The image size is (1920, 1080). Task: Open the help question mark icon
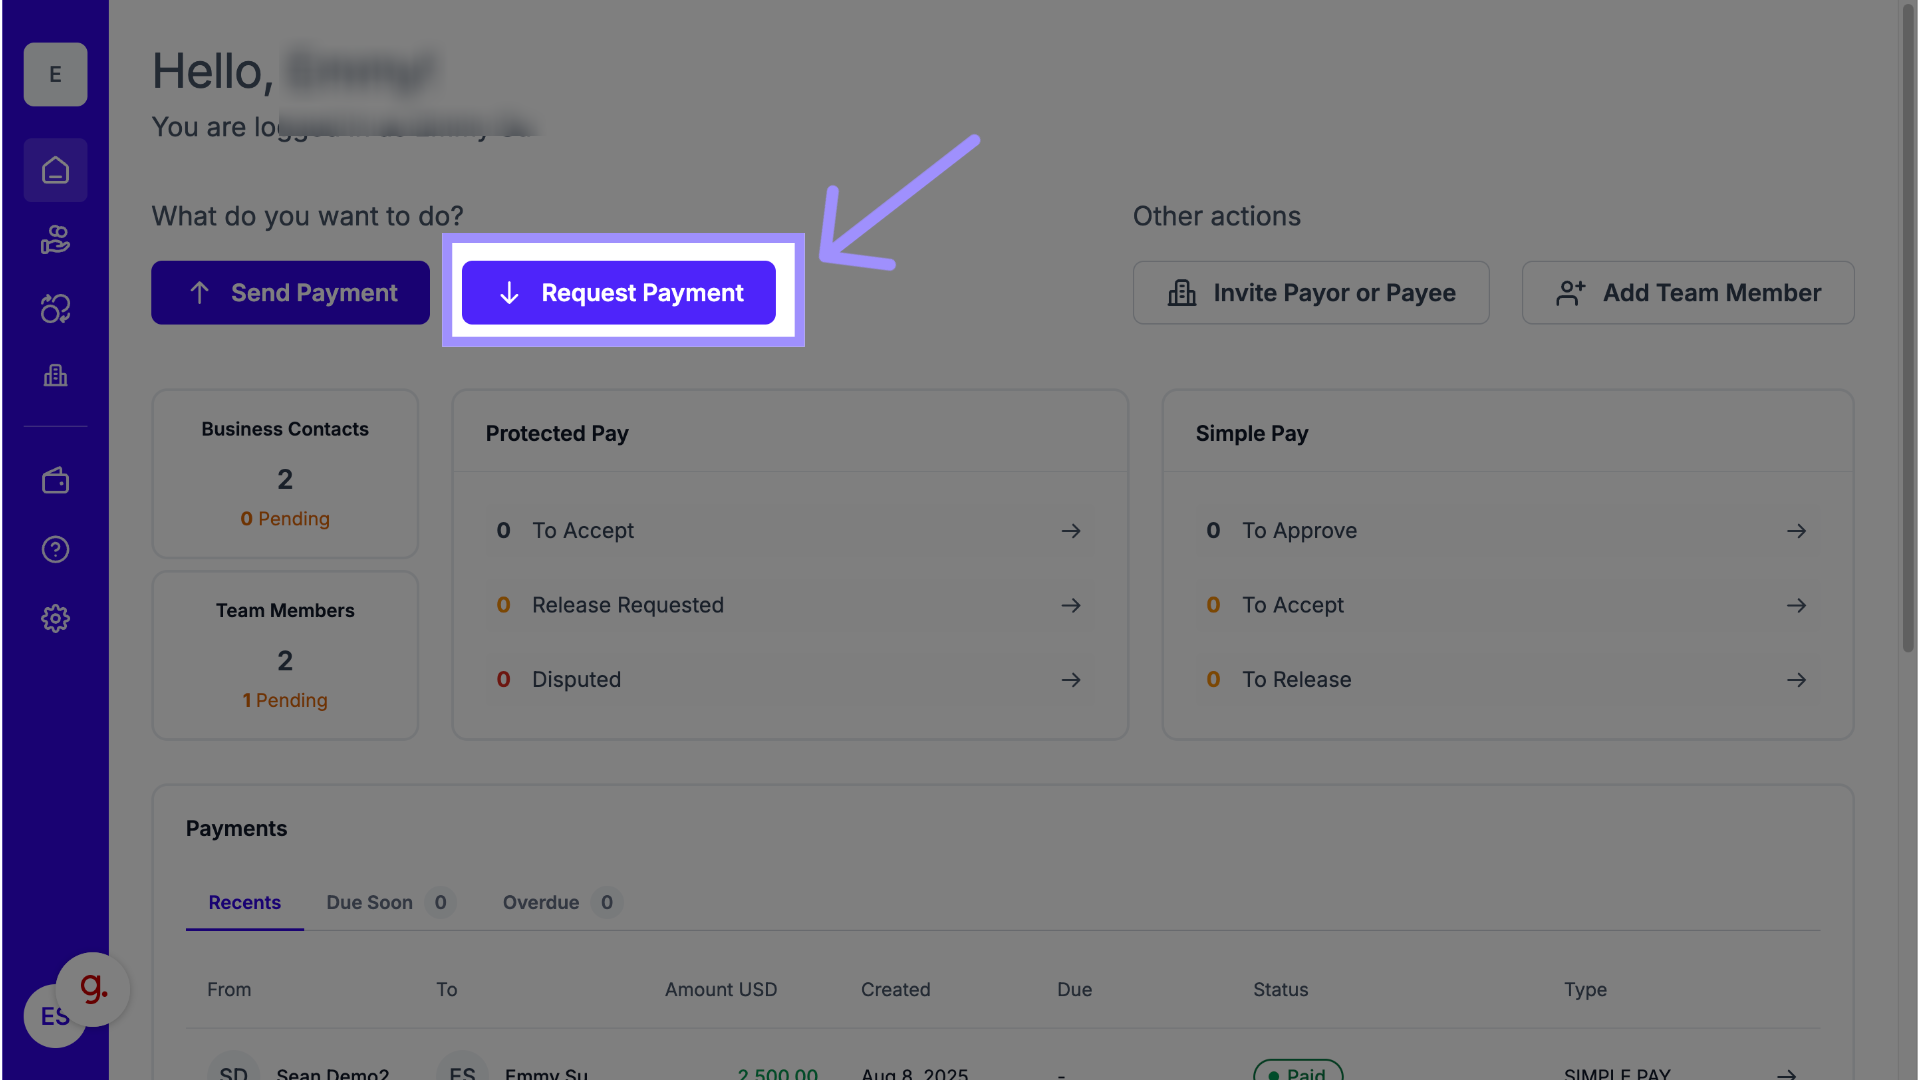point(55,549)
